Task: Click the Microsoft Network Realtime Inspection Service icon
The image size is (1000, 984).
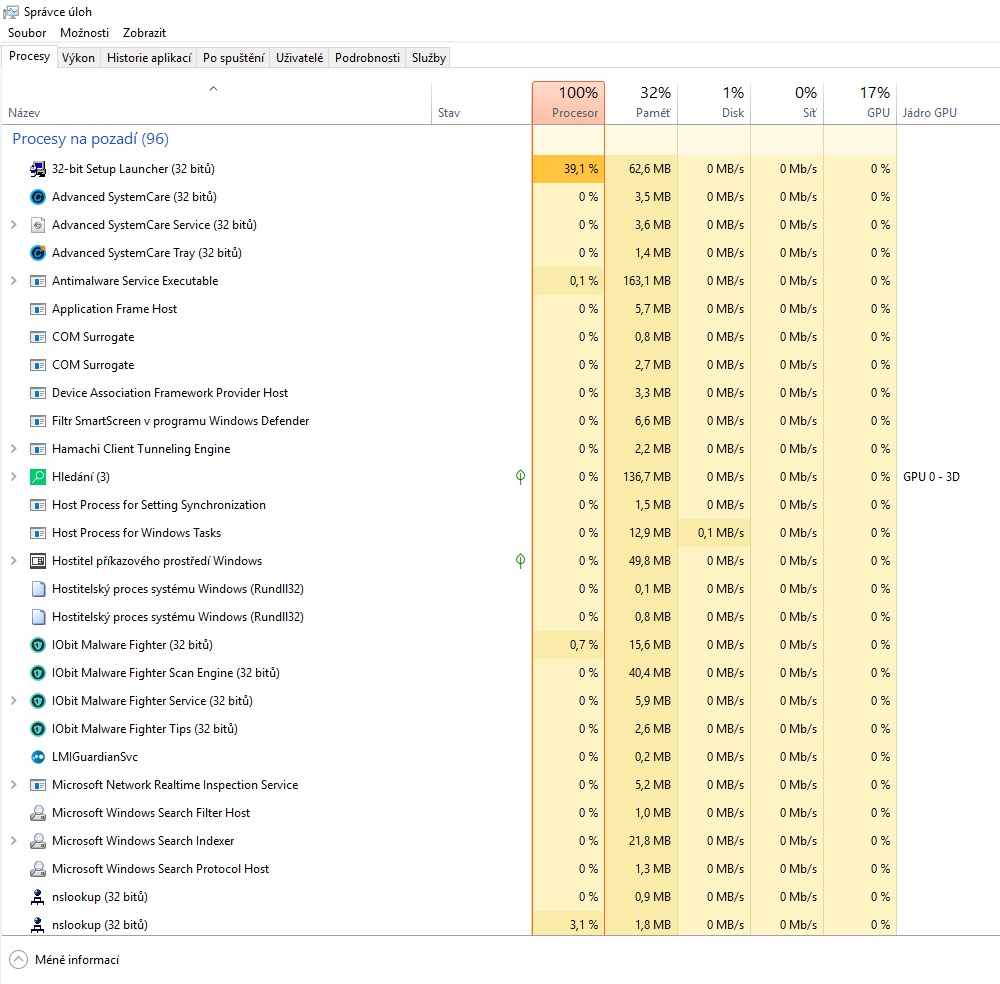Action: tap(38, 785)
